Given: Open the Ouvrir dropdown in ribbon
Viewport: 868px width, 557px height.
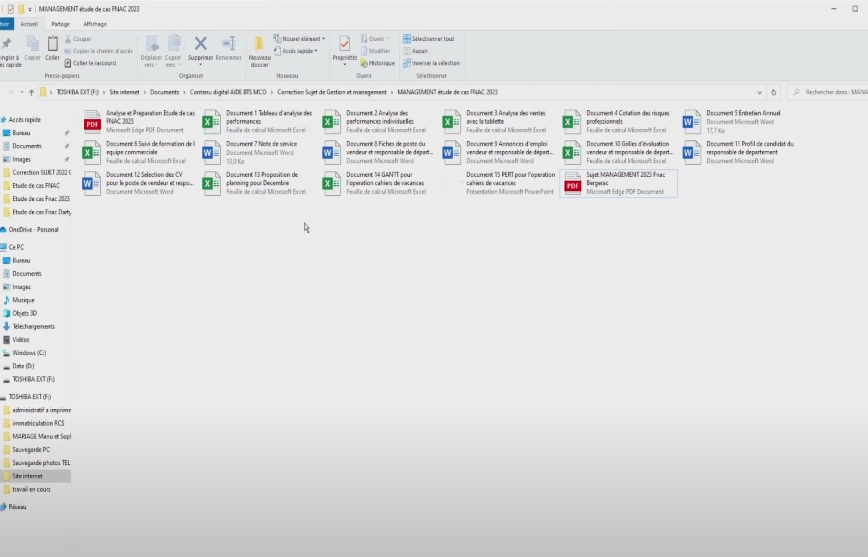Looking at the screenshot, I should [375, 39].
